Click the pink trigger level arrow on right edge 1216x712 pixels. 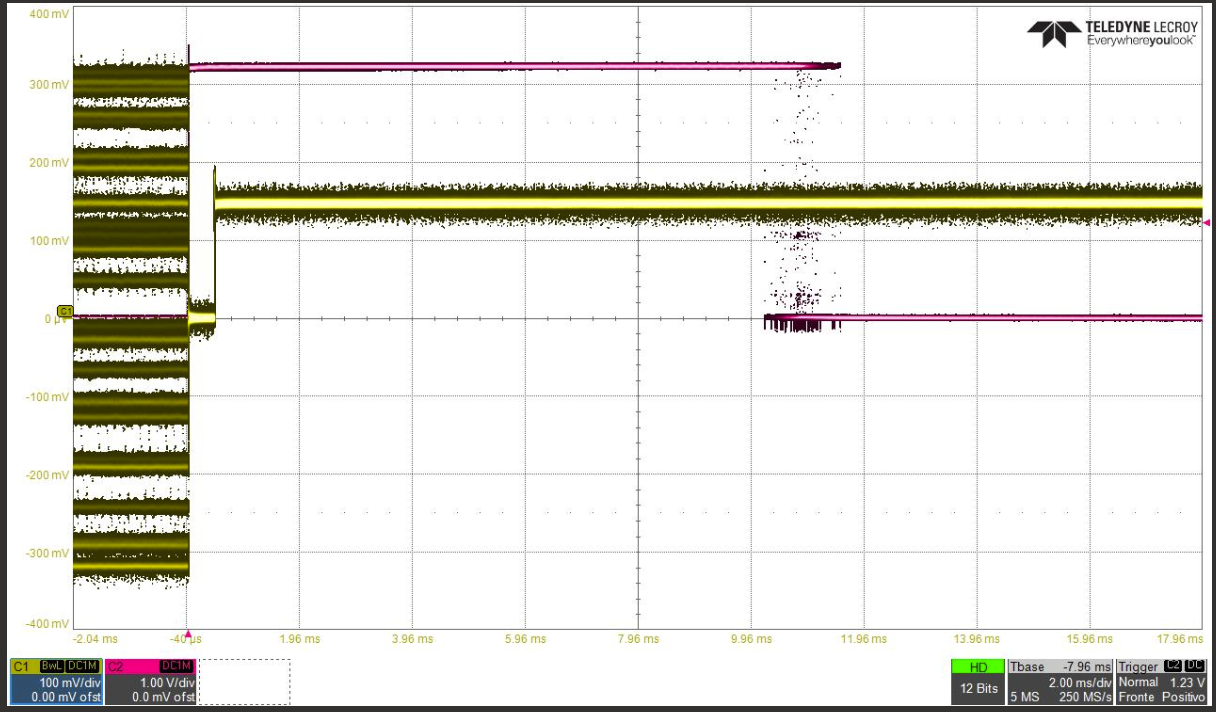coord(1207,222)
